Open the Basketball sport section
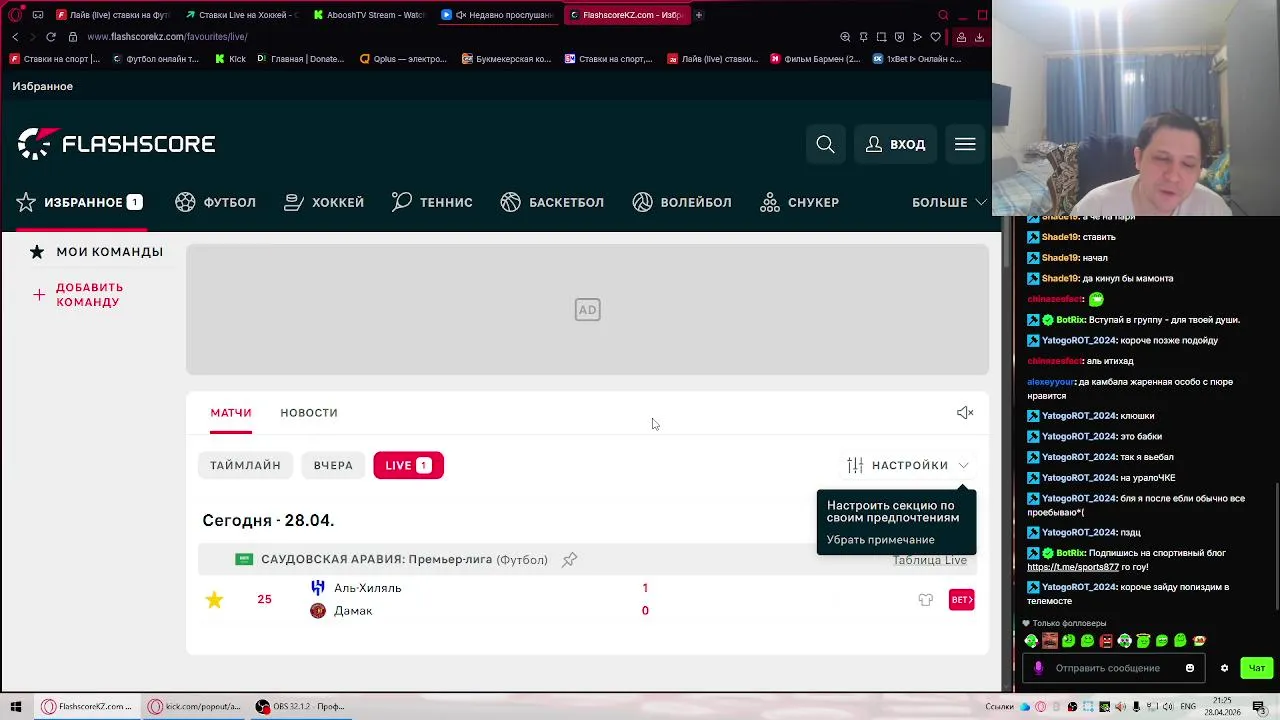Image resolution: width=1280 pixels, height=720 pixels. 552,202
